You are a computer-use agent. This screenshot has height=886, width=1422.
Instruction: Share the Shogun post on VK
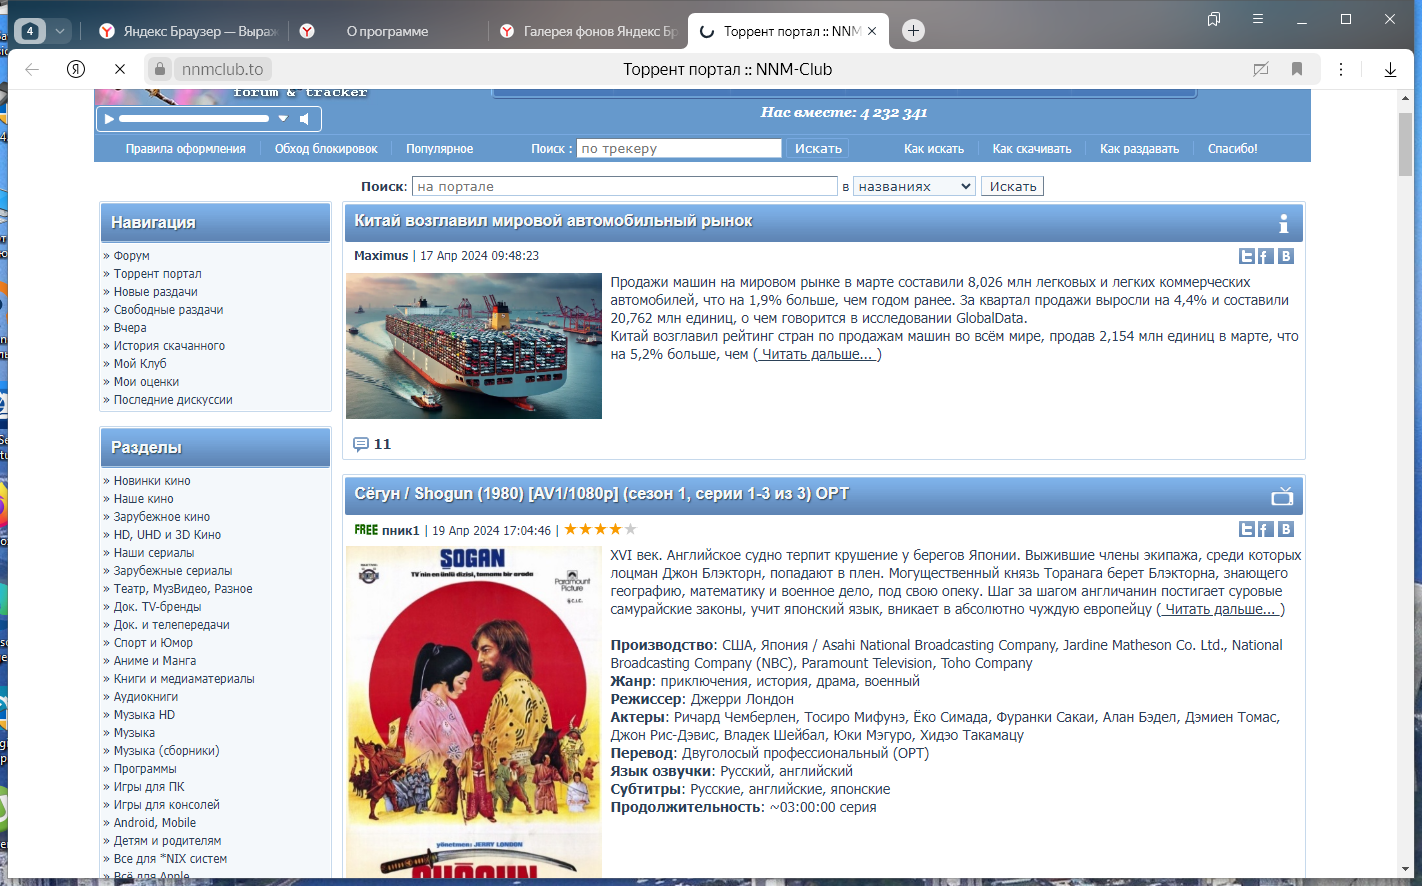click(x=1286, y=529)
